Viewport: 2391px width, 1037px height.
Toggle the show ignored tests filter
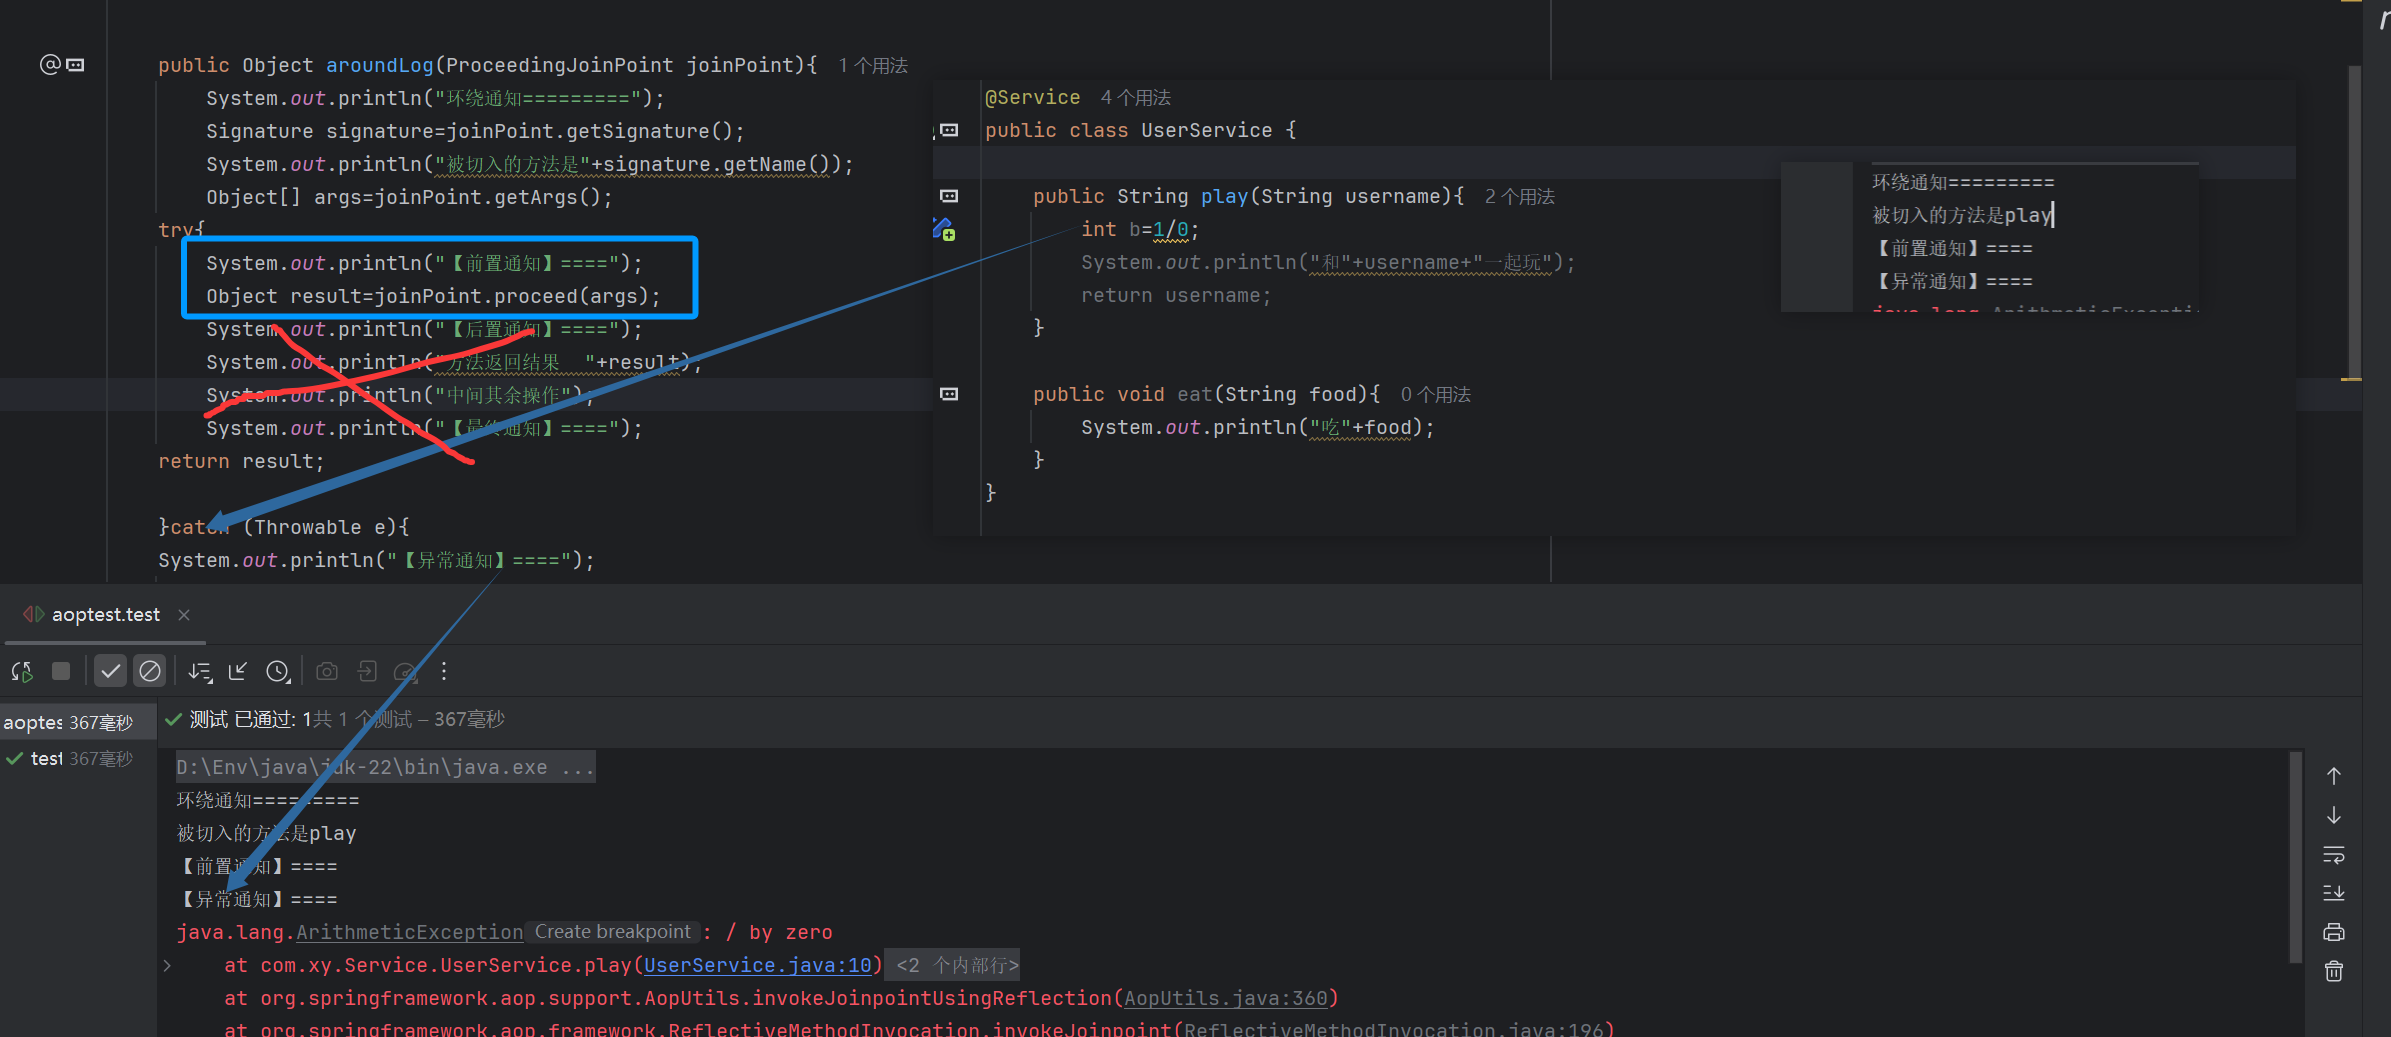coord(150,672)
